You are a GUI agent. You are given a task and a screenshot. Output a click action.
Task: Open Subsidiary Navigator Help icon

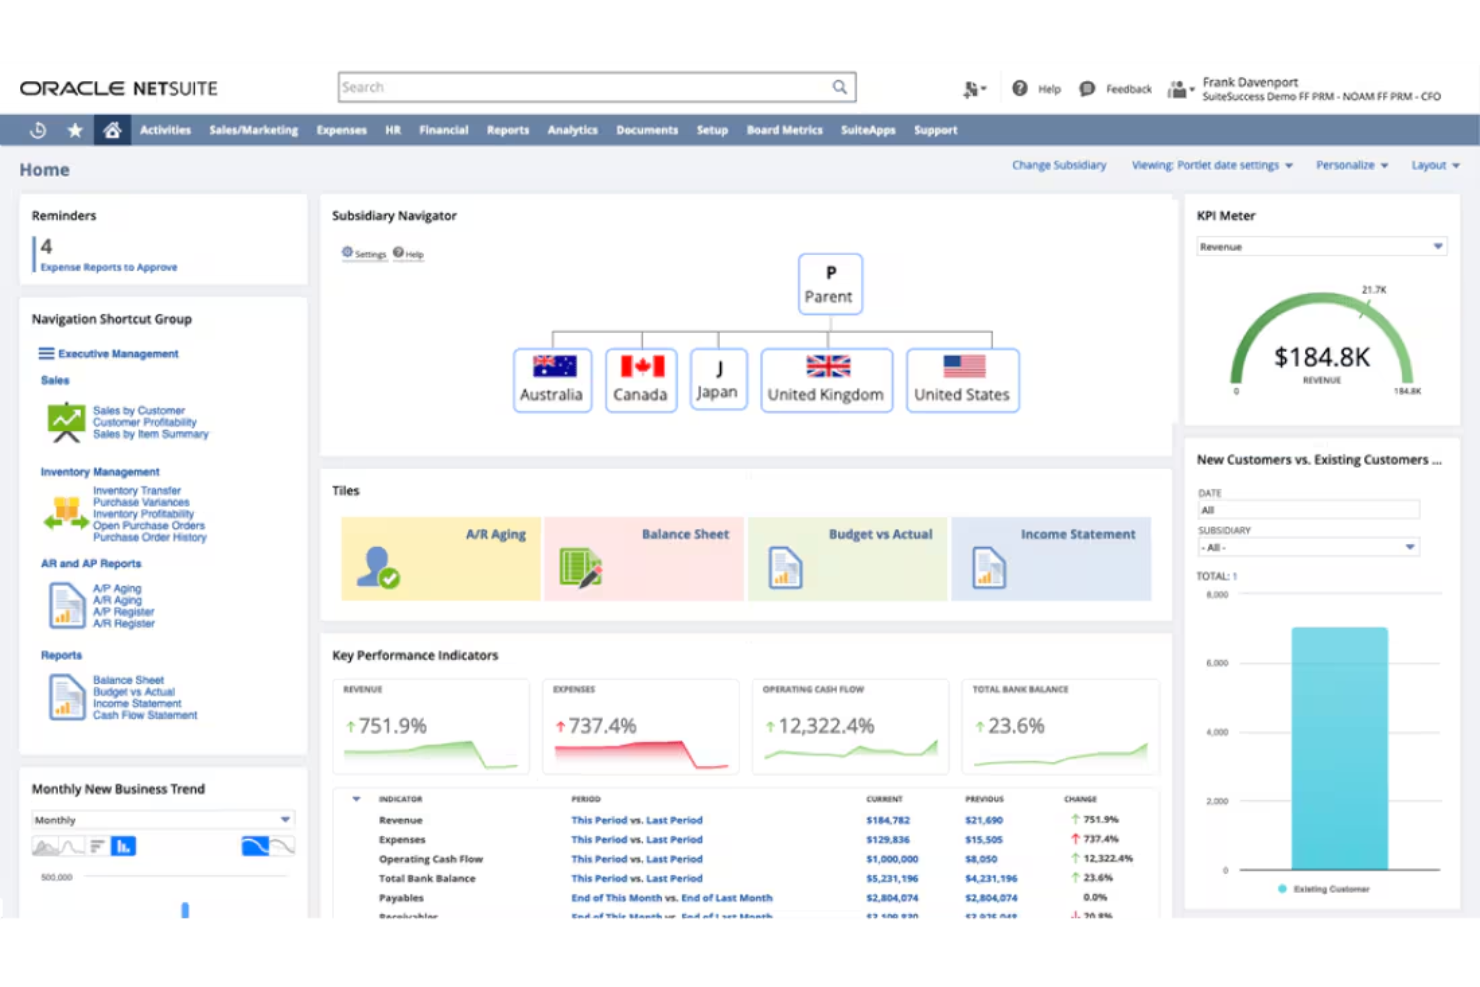tap(398, 252)
